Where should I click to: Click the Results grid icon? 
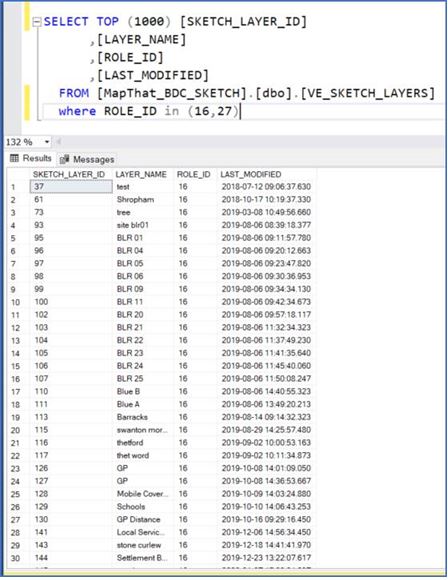click(14, 159)
